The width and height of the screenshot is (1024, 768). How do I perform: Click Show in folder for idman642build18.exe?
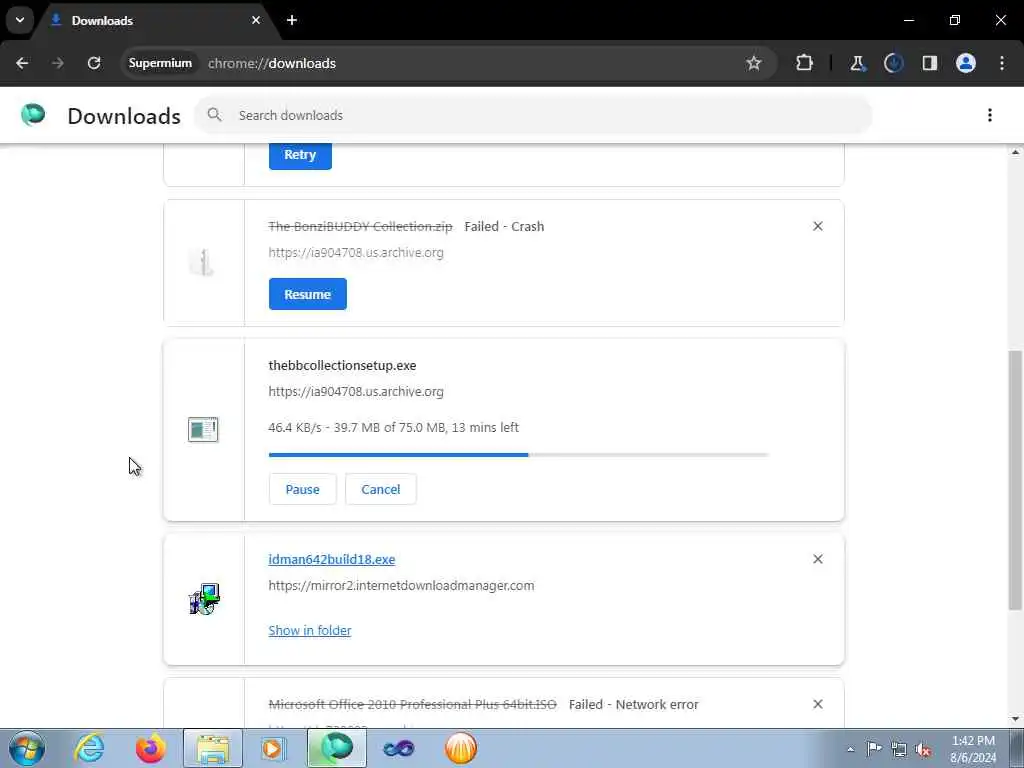point(310,631)
